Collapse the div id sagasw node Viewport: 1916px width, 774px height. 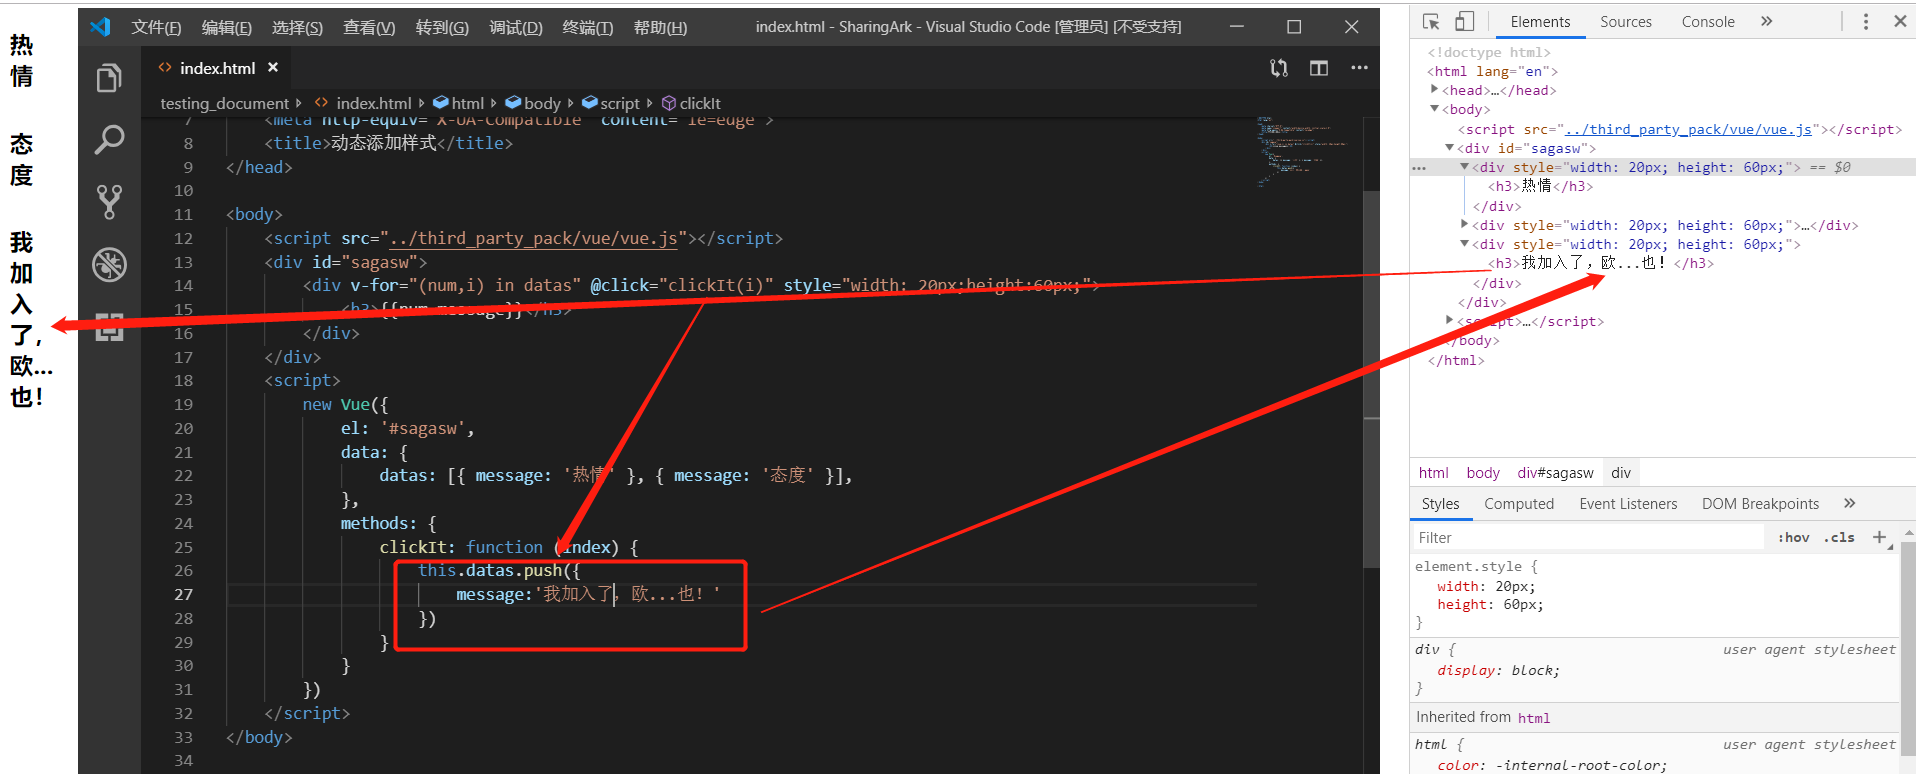pyautogui.click(x=1450, y=147)
